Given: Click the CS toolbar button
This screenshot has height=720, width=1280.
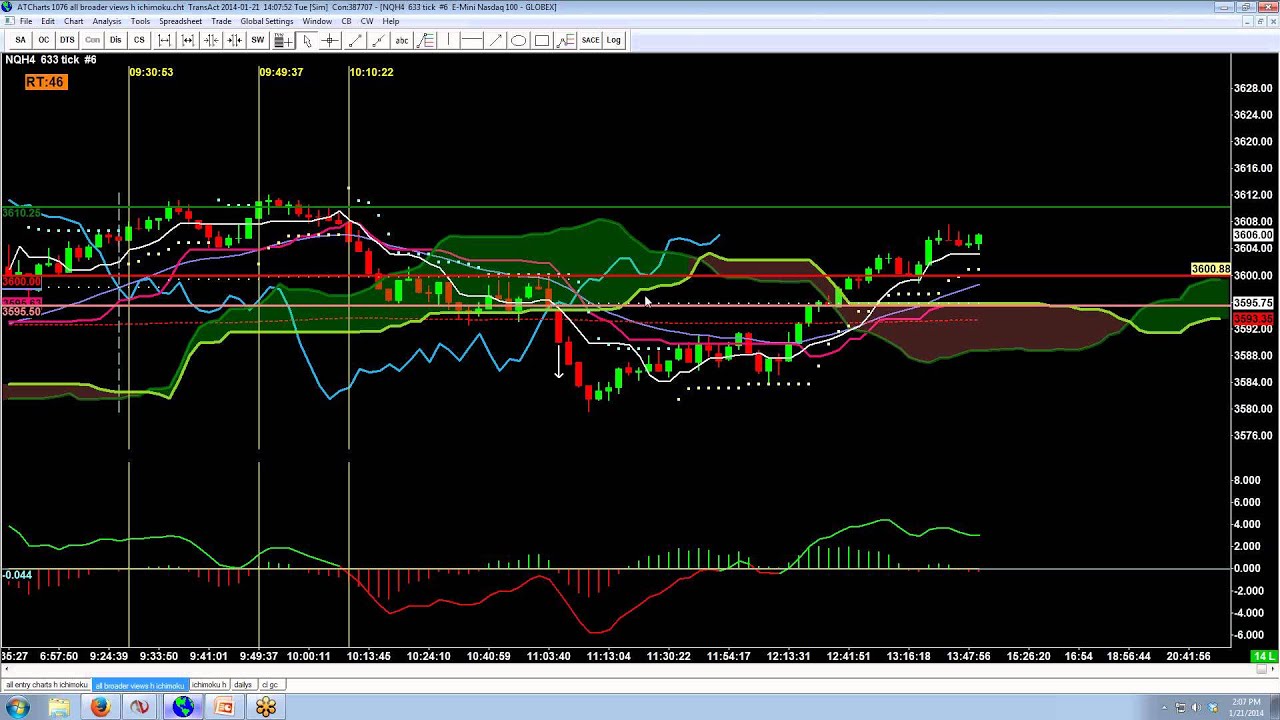Looking at the screenshot, I should coord(139,40).
